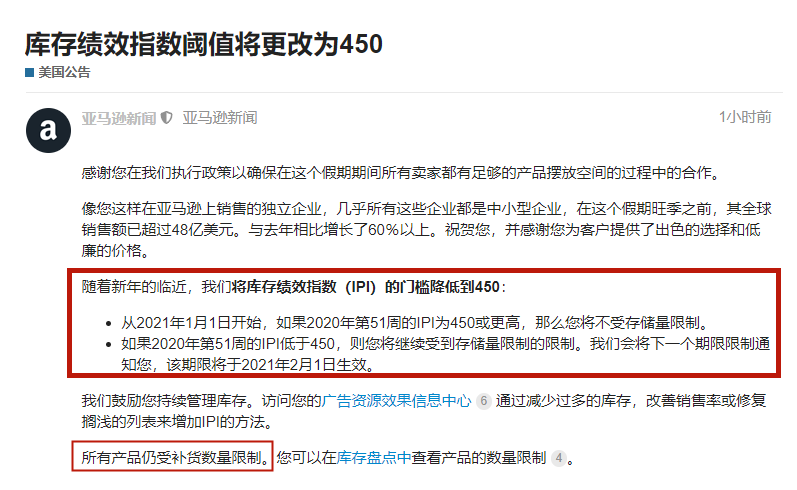The height and width of the screenshot is (490, 797).
Task: Open the 库存盘点中 link
Action: [x=374, y=458]
